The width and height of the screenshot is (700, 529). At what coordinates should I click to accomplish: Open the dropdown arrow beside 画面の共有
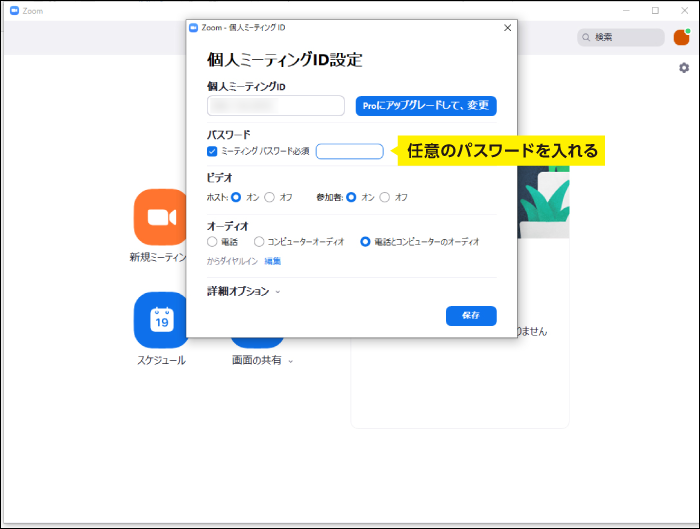click(291, 361)
